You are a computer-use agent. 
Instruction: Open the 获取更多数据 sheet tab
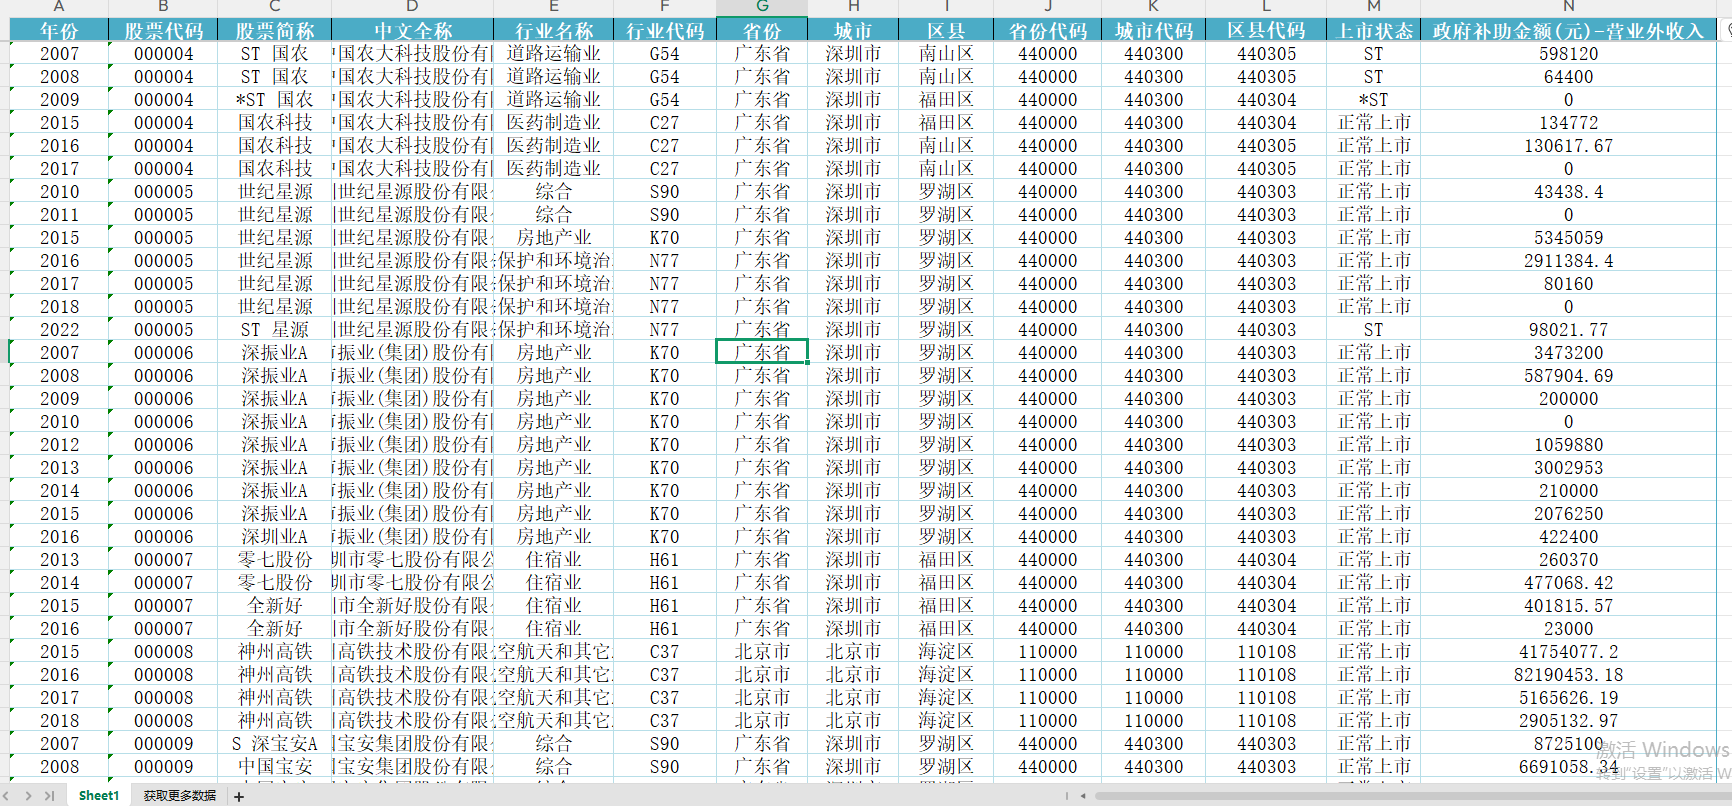click(x=180, y=796)
